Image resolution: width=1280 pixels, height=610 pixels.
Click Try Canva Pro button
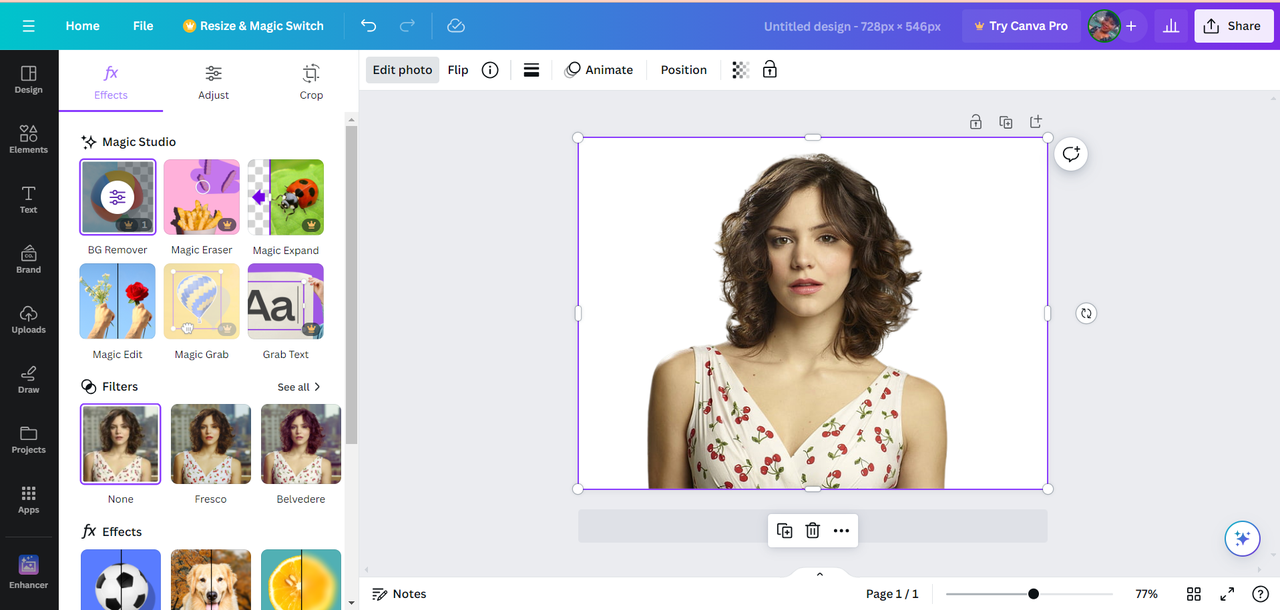click(x=1021, y=26)
